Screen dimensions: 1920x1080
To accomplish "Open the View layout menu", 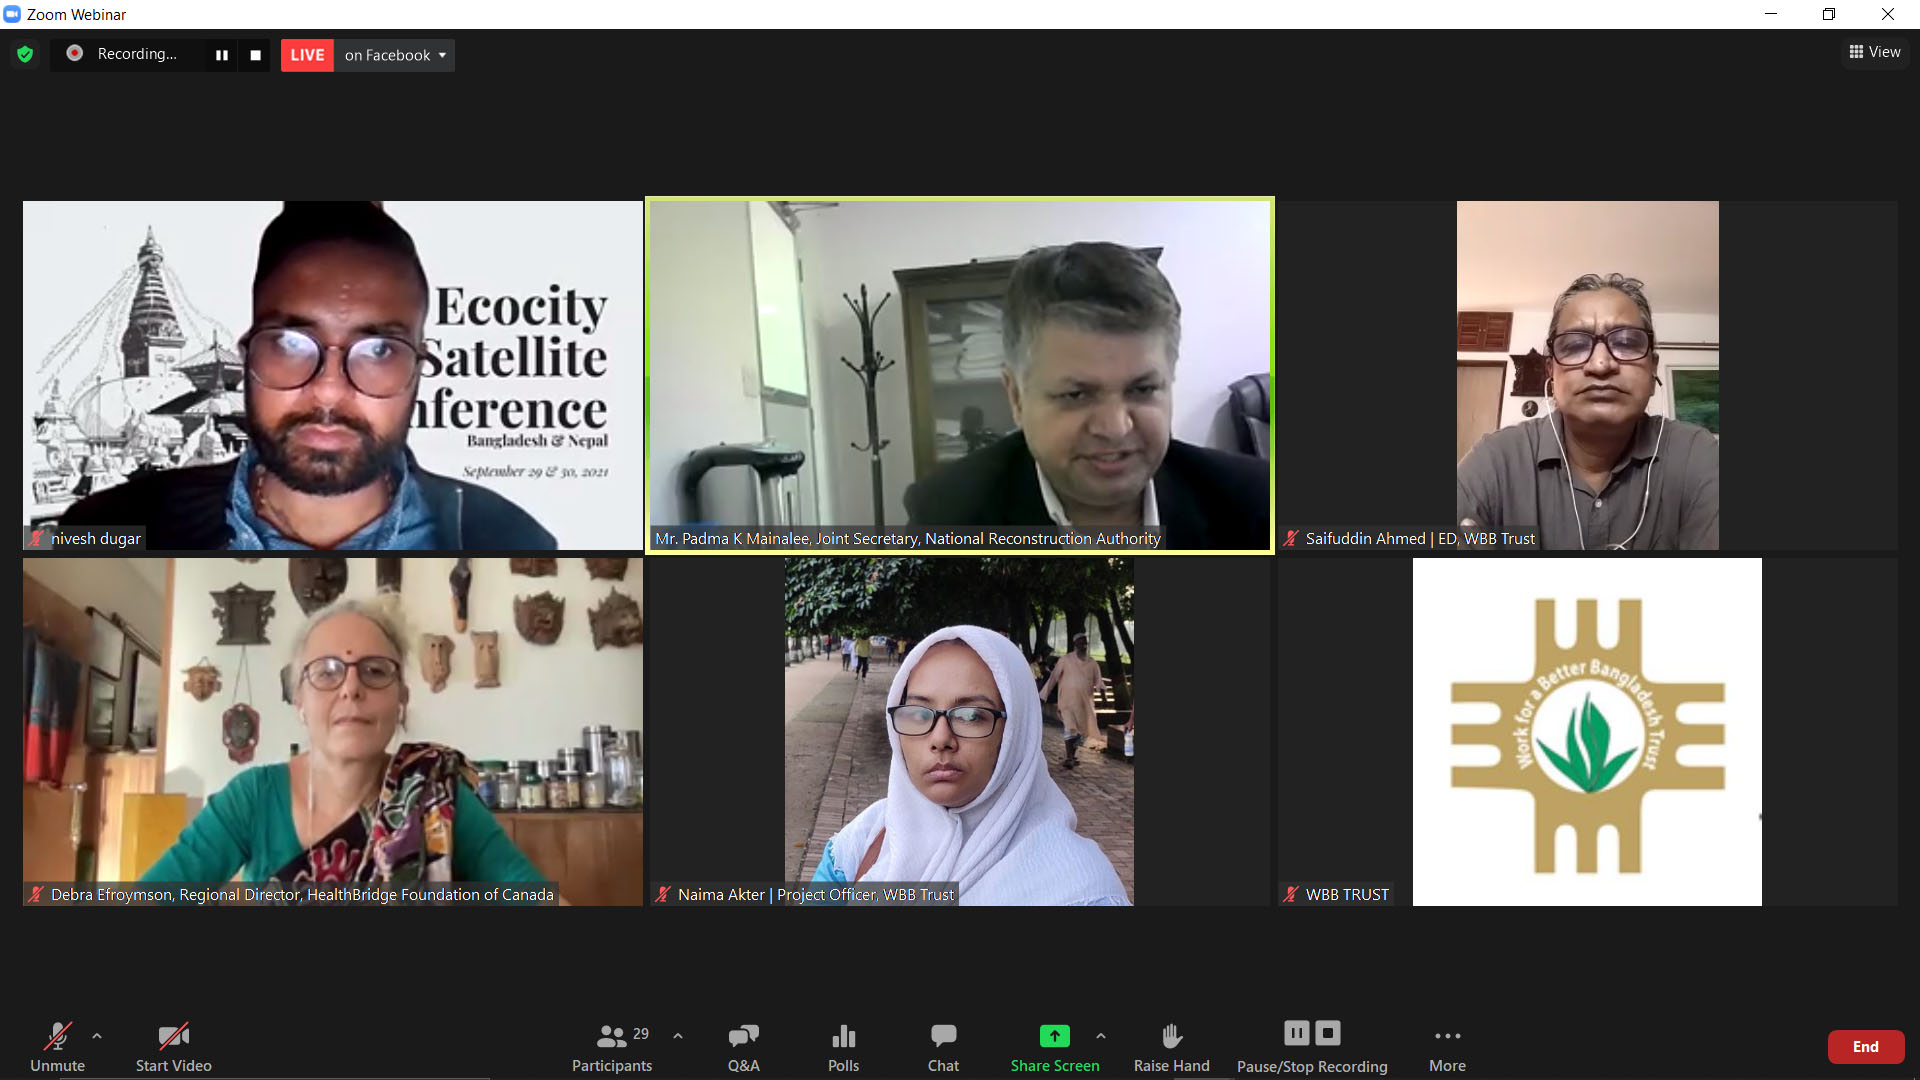I will coord(1874,52).
